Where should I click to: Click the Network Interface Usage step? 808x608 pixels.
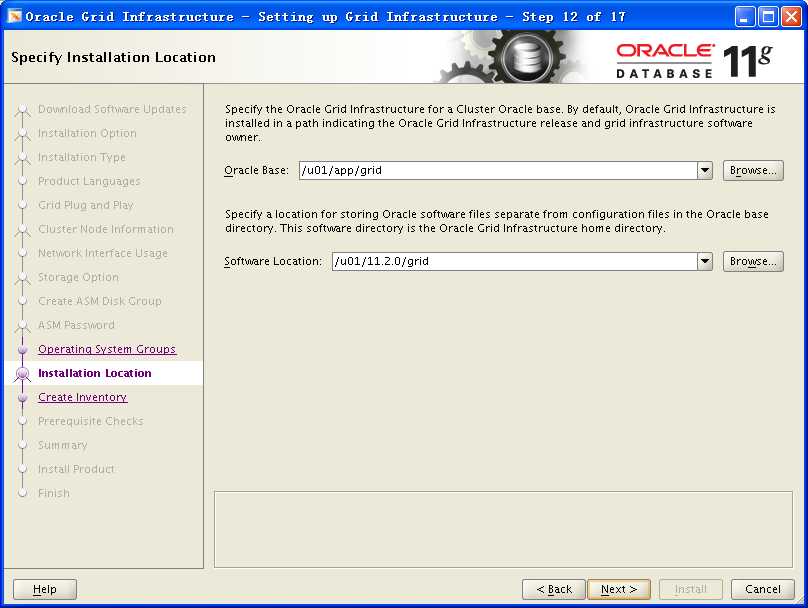[103, 253]
